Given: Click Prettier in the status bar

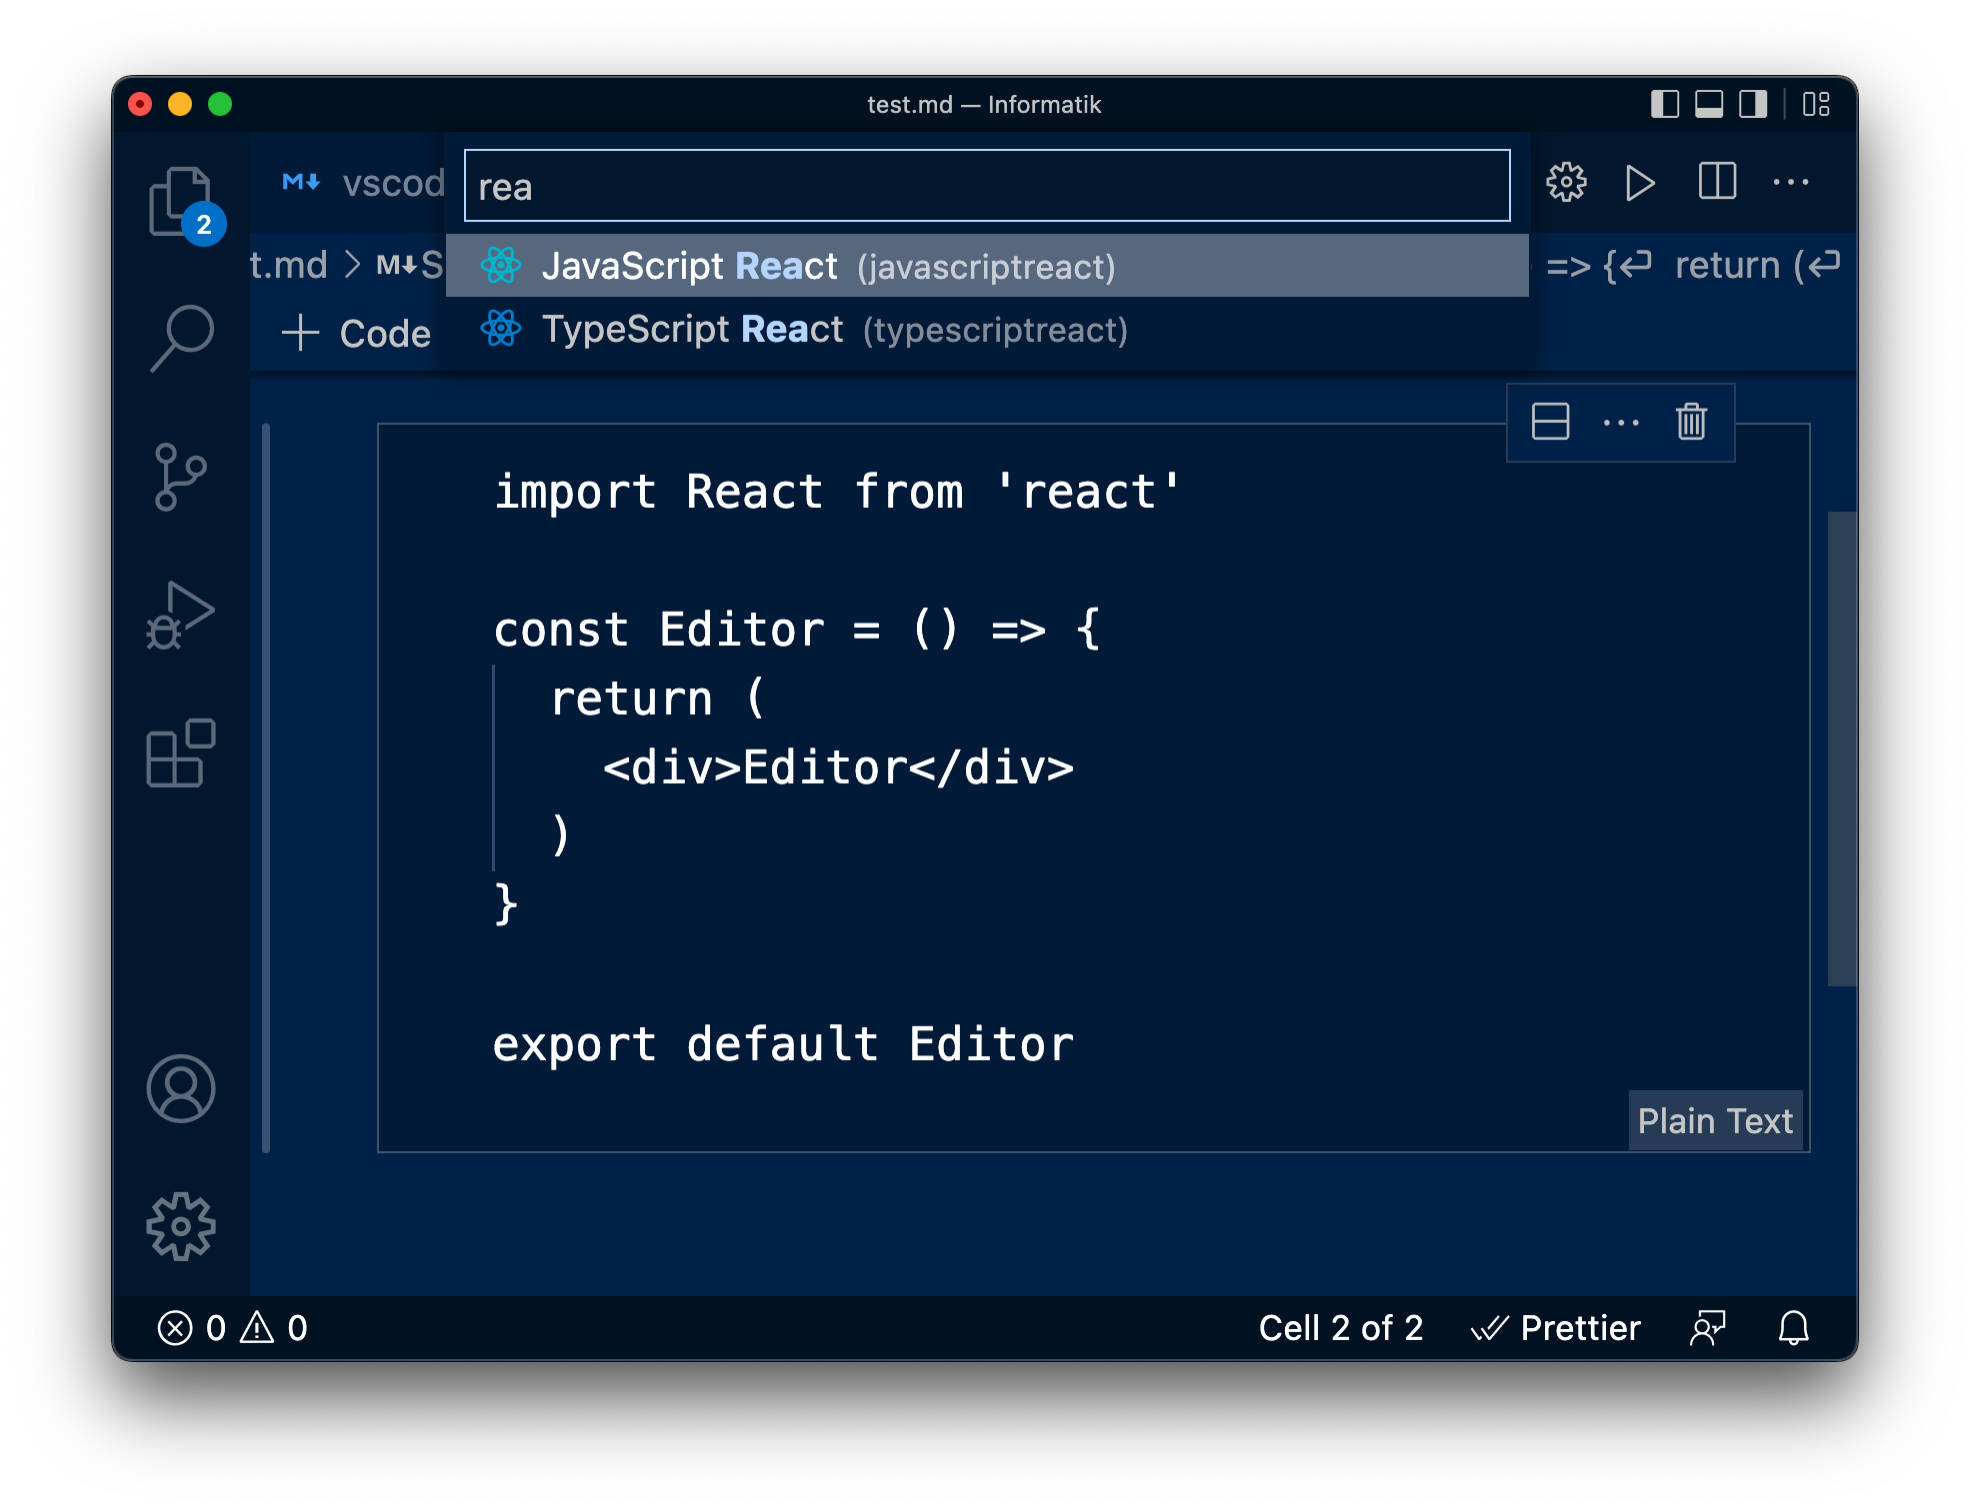Looking at the screenshot, I should [1556, 1328].
